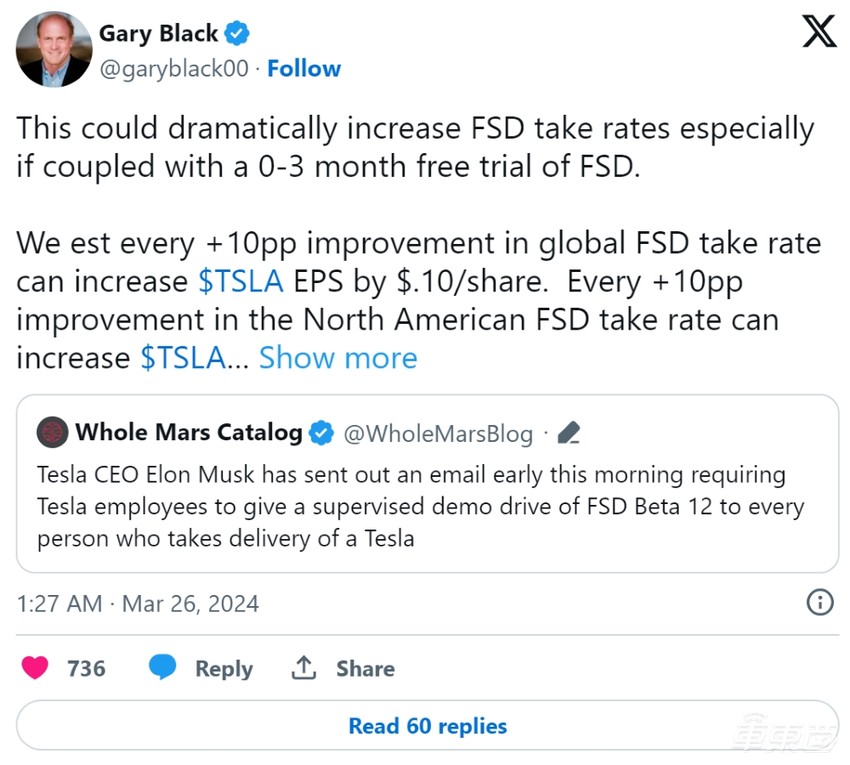Click the pencil icon in quoted tweet
Viewport: 850px width, 765px height.
(x=568, y=433)
